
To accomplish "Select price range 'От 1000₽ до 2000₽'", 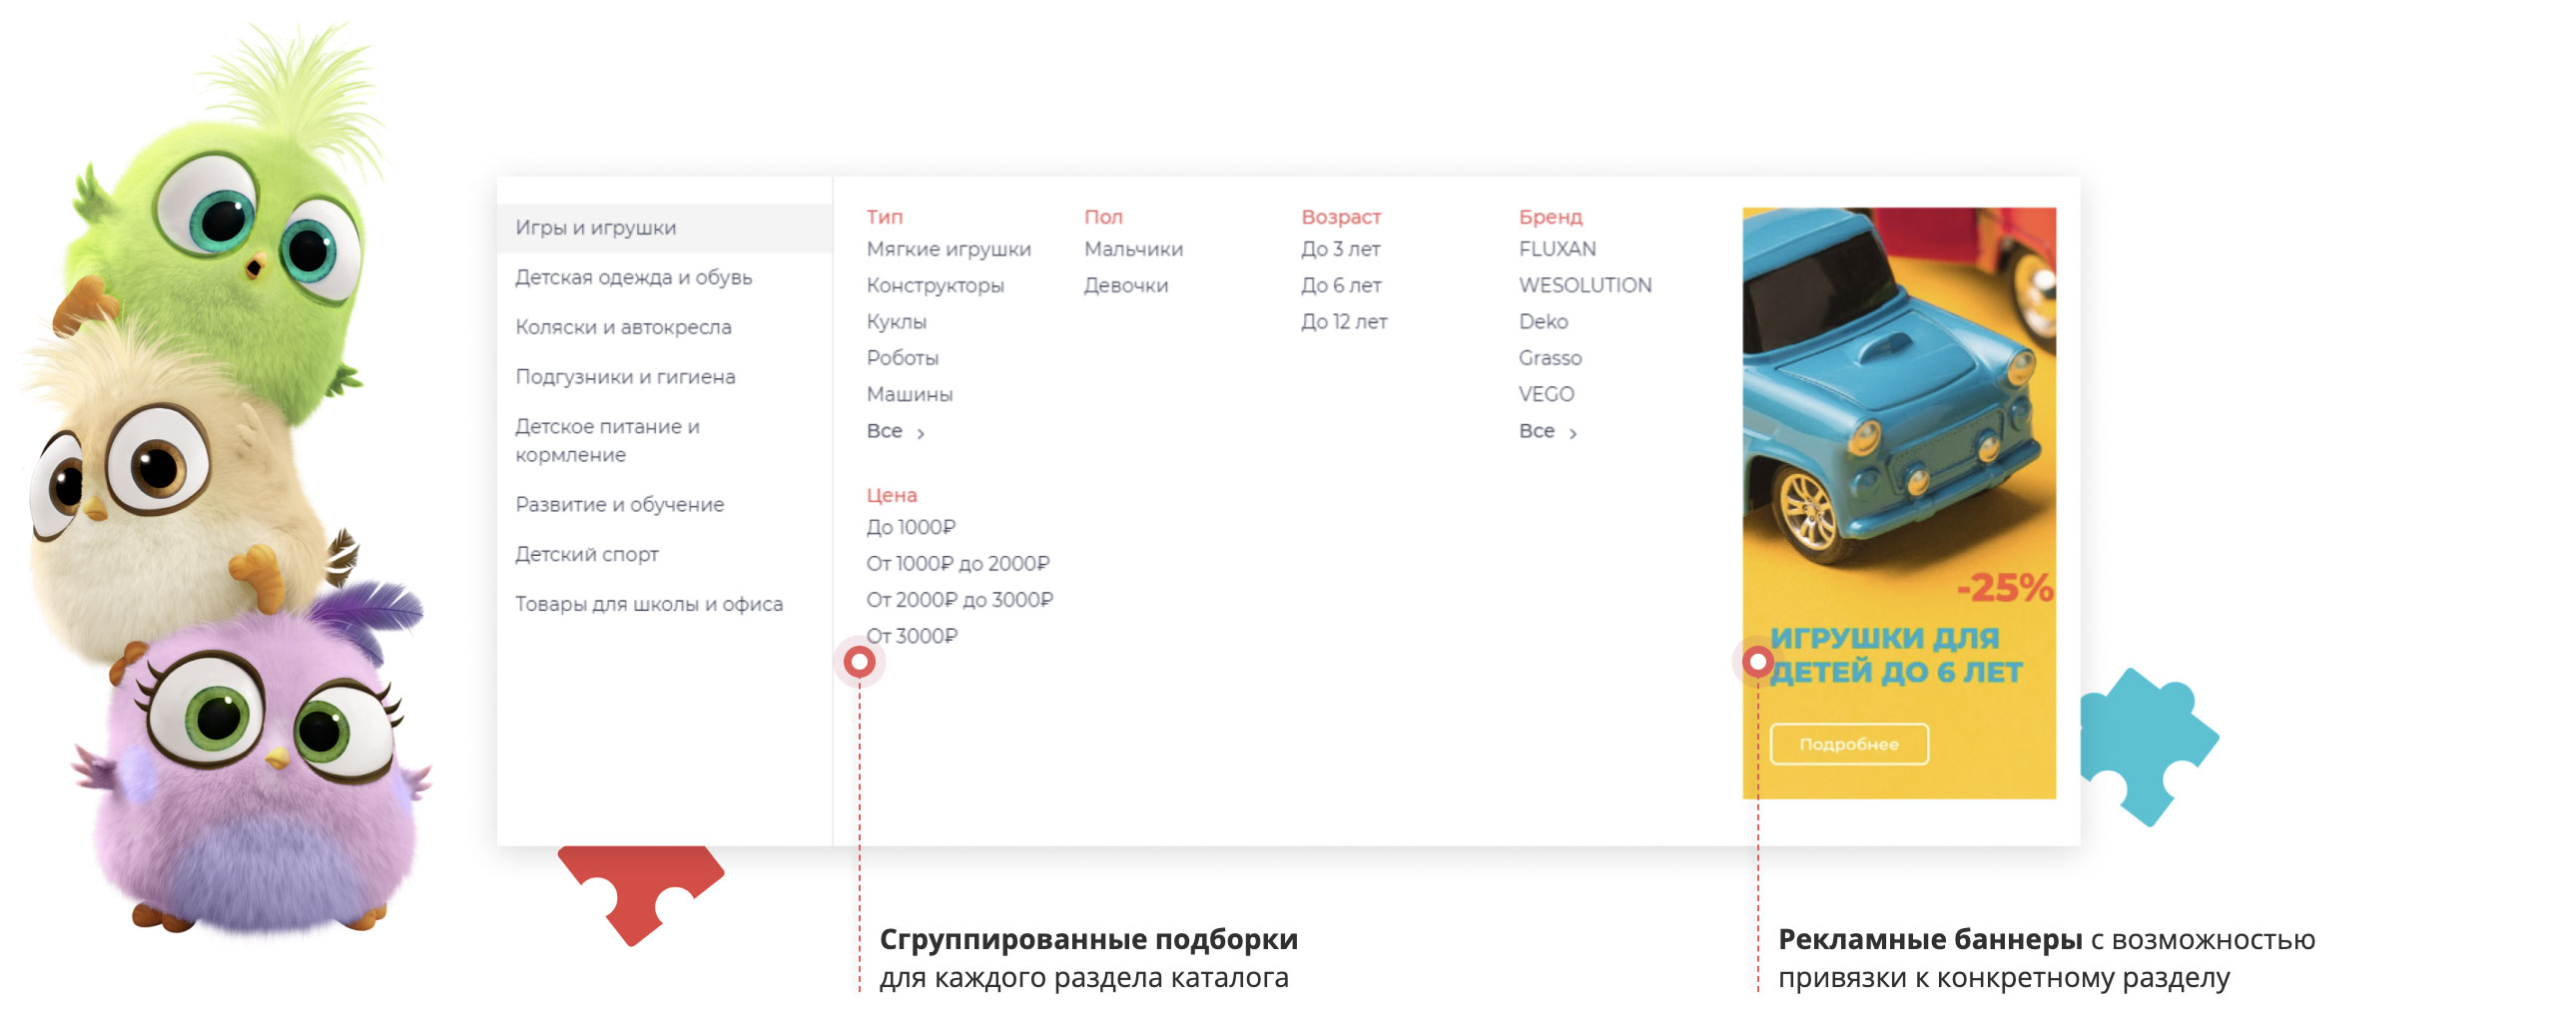I will 957,563.
